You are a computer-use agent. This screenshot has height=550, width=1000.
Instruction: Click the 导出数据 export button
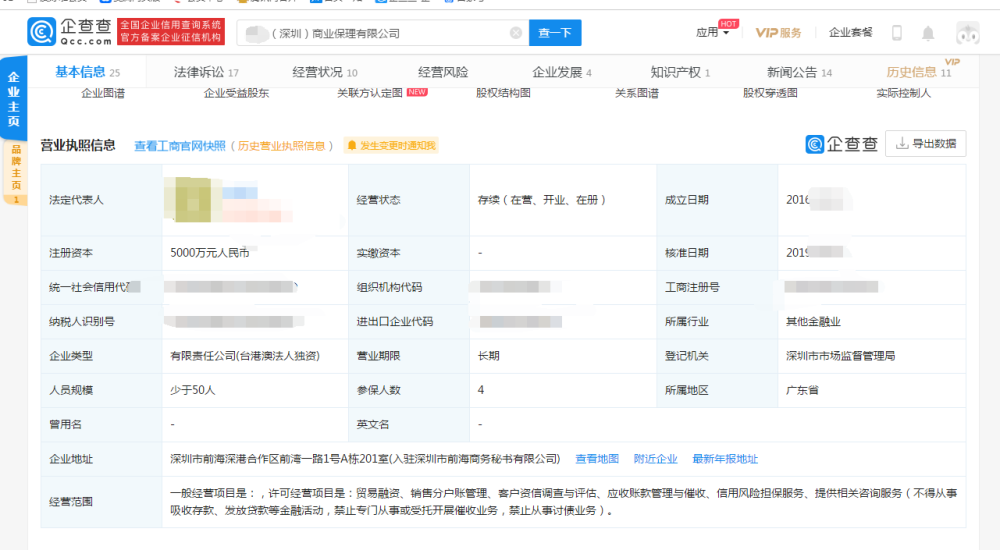pyautogui.click(x=926, y=144)
